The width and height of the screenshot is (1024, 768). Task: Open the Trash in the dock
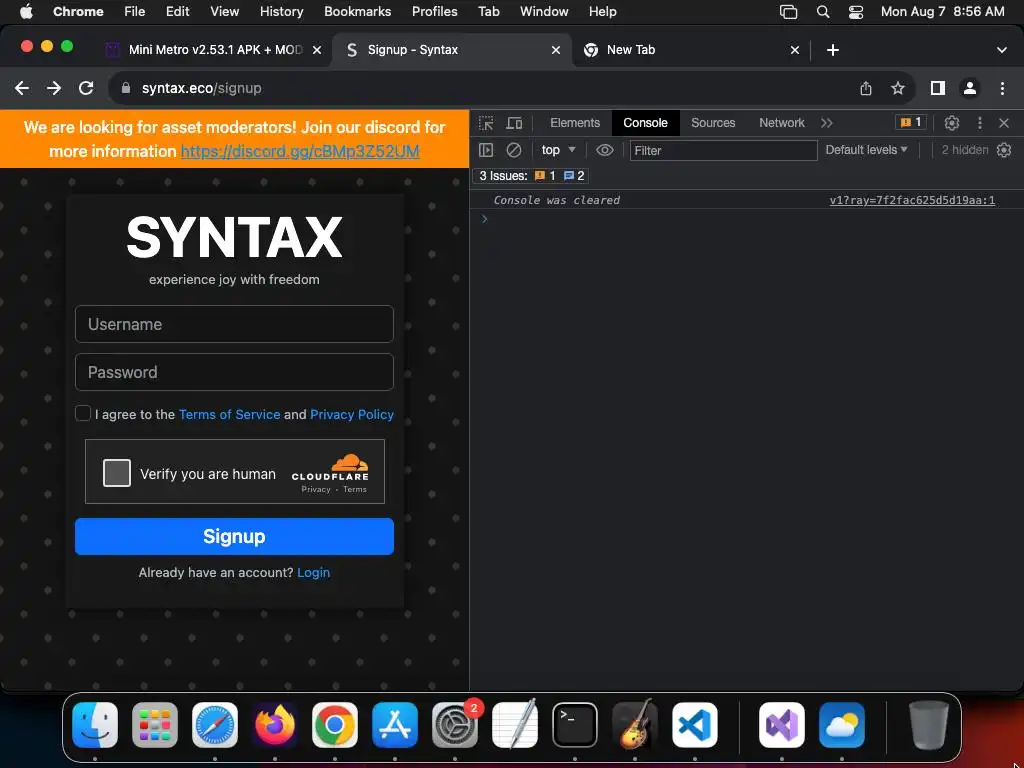pyautogui.click(x=929, y=725)
